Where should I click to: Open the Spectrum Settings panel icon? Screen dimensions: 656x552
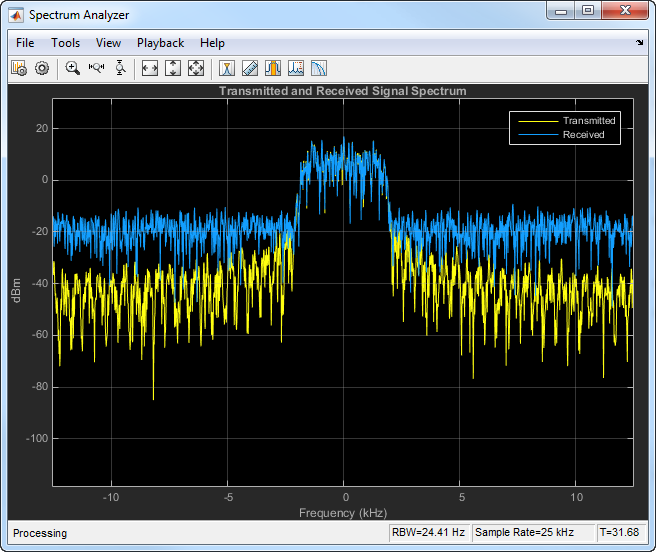click(x=19, y=68)
